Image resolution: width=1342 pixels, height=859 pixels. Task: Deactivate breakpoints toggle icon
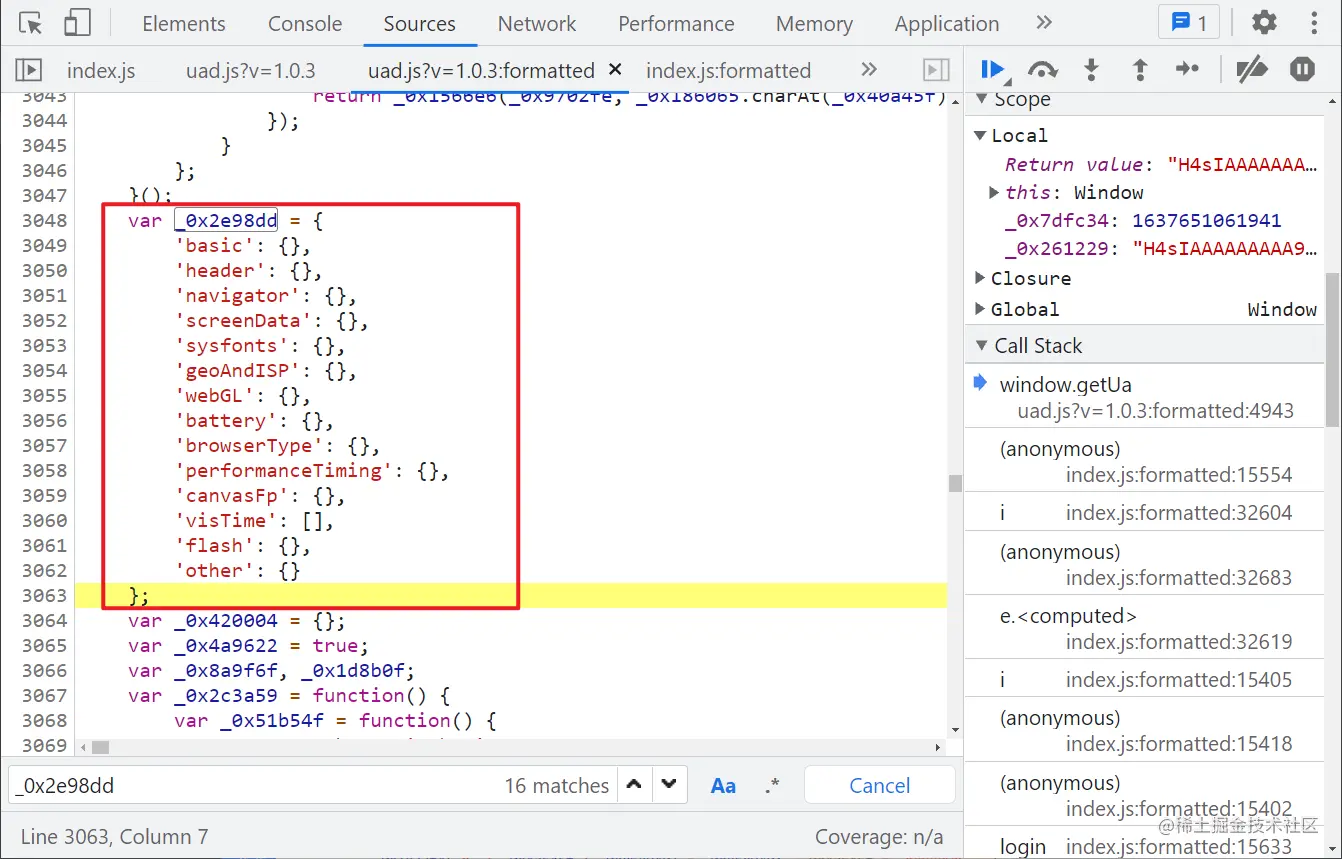click(x=1252, y=69)
